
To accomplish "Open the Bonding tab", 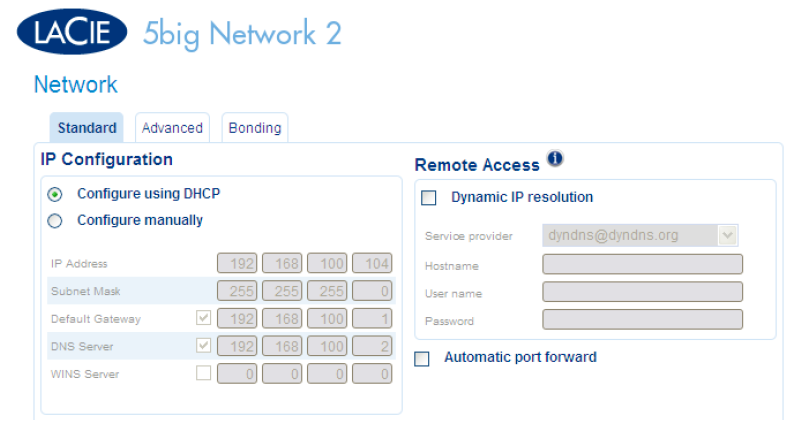I will point(255,128).
